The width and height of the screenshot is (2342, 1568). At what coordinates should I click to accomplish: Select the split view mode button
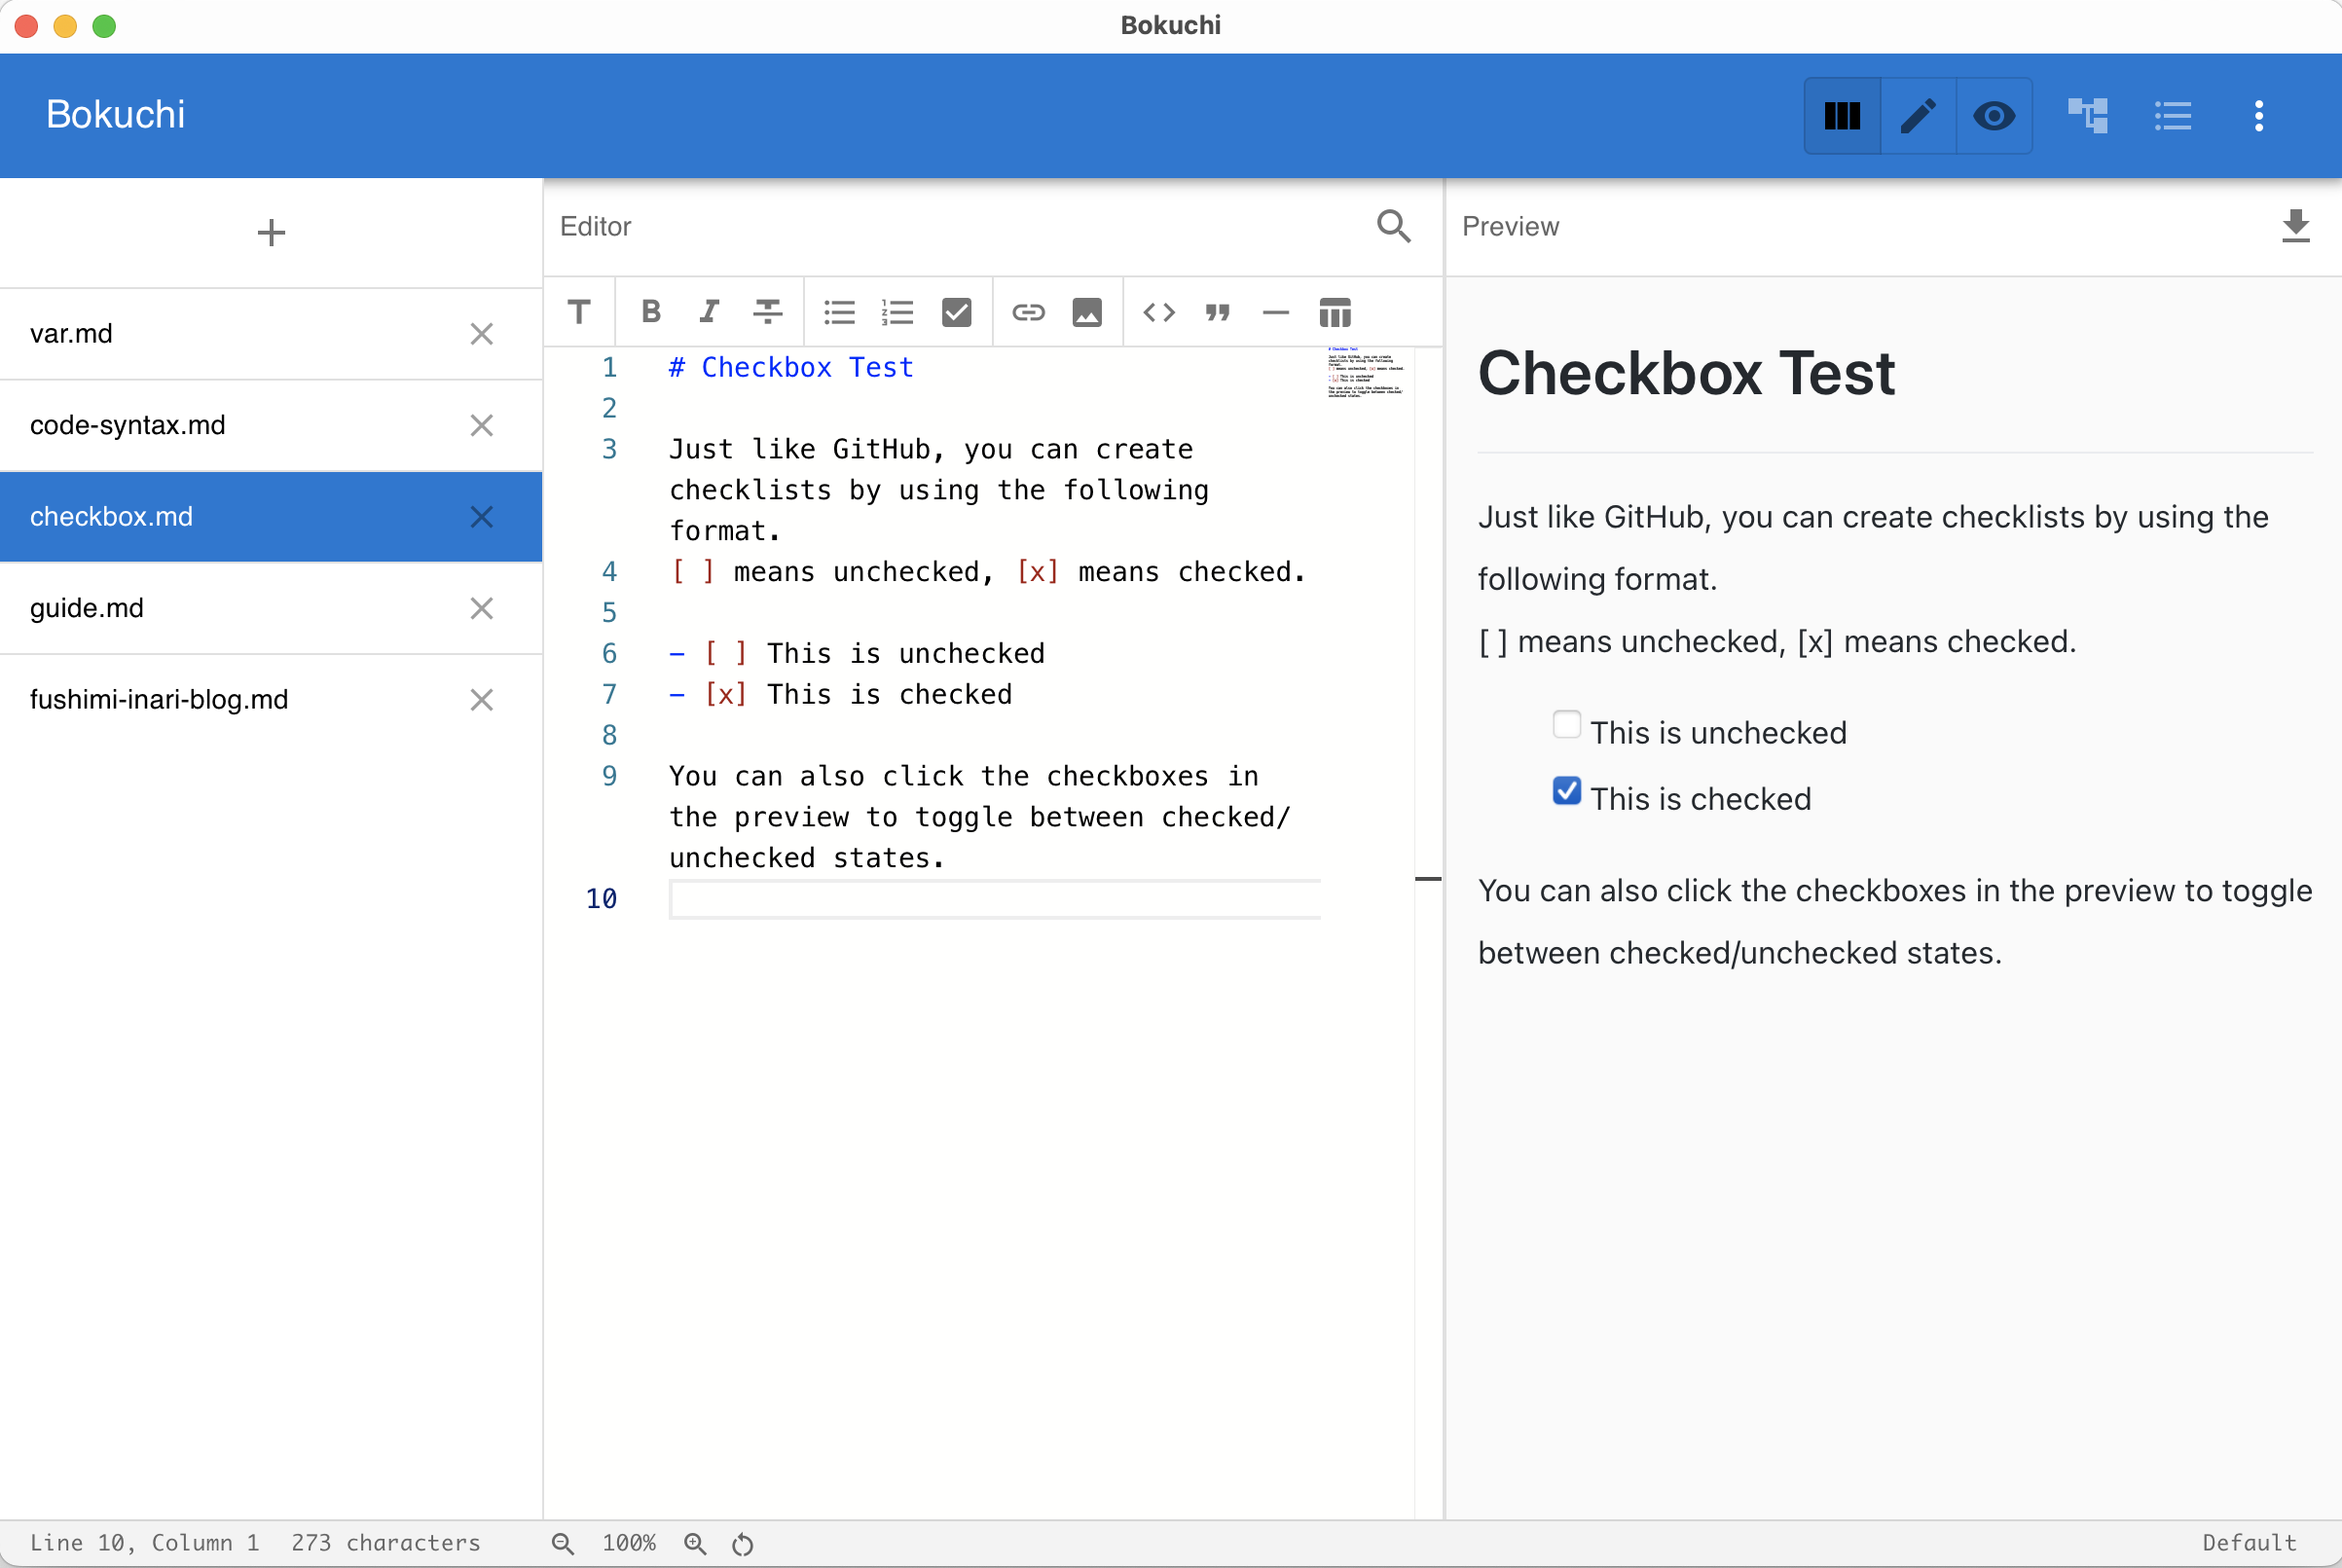(x=1841, y=116)
